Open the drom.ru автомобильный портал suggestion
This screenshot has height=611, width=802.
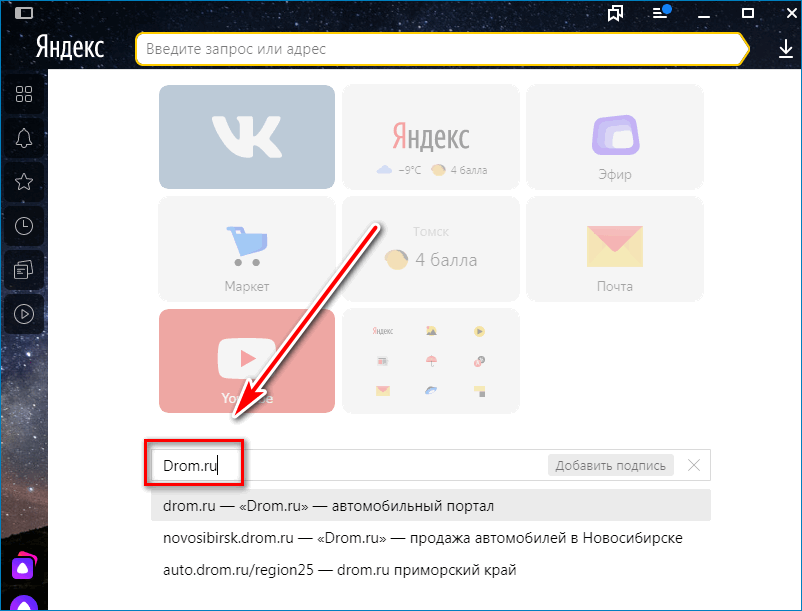pyautogui.click(x=328, y=507)
